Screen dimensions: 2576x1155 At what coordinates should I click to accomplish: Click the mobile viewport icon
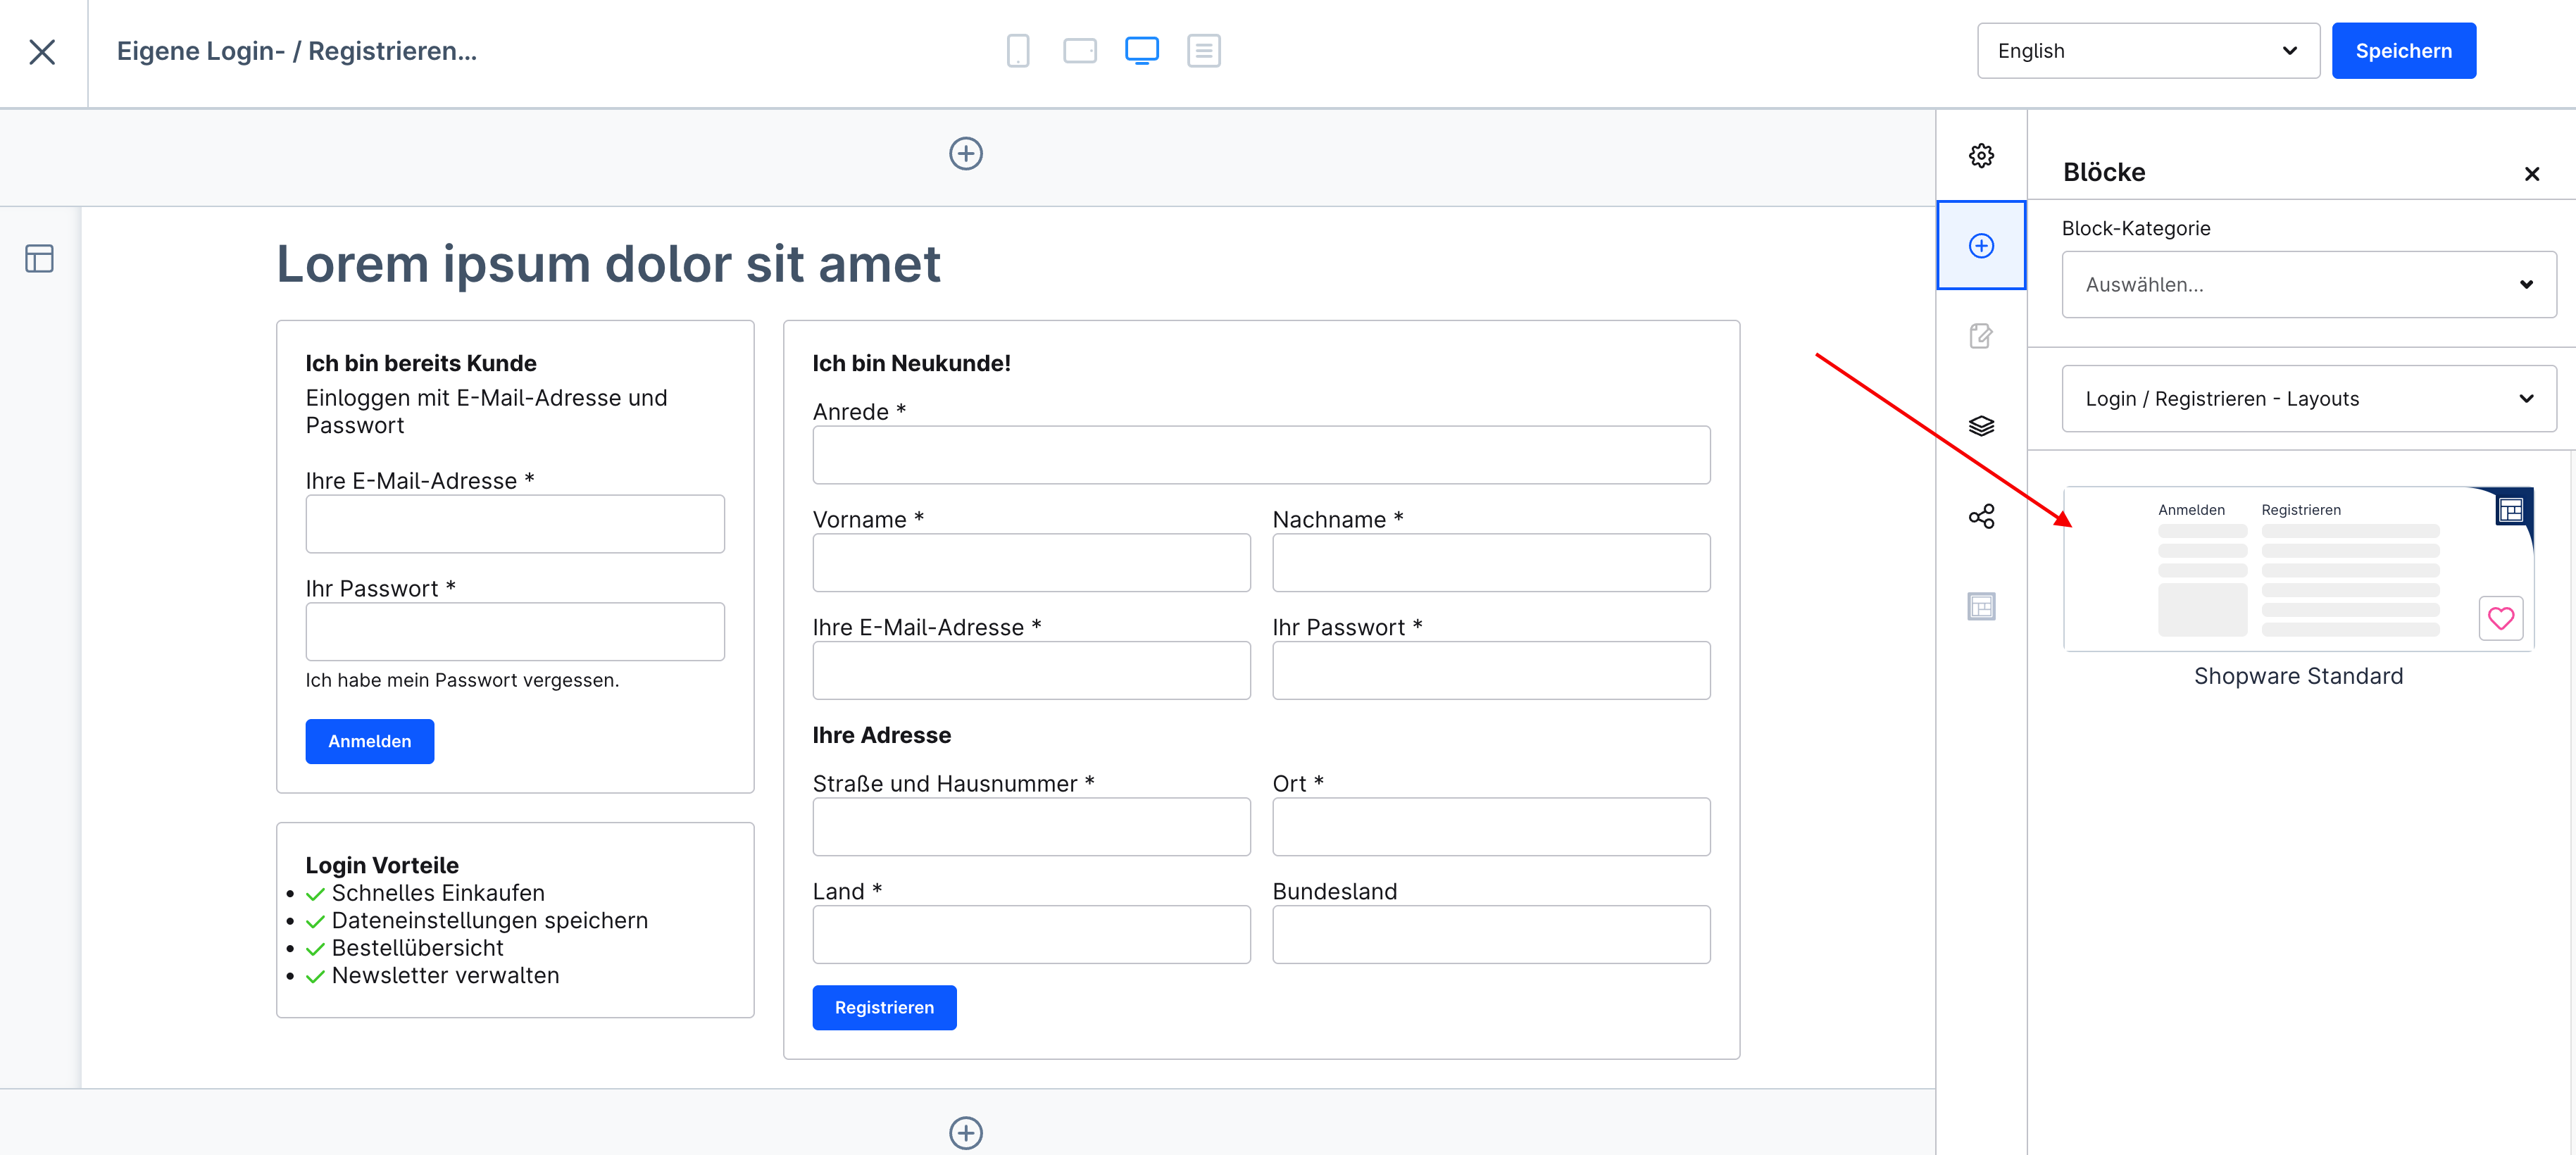1018,51
